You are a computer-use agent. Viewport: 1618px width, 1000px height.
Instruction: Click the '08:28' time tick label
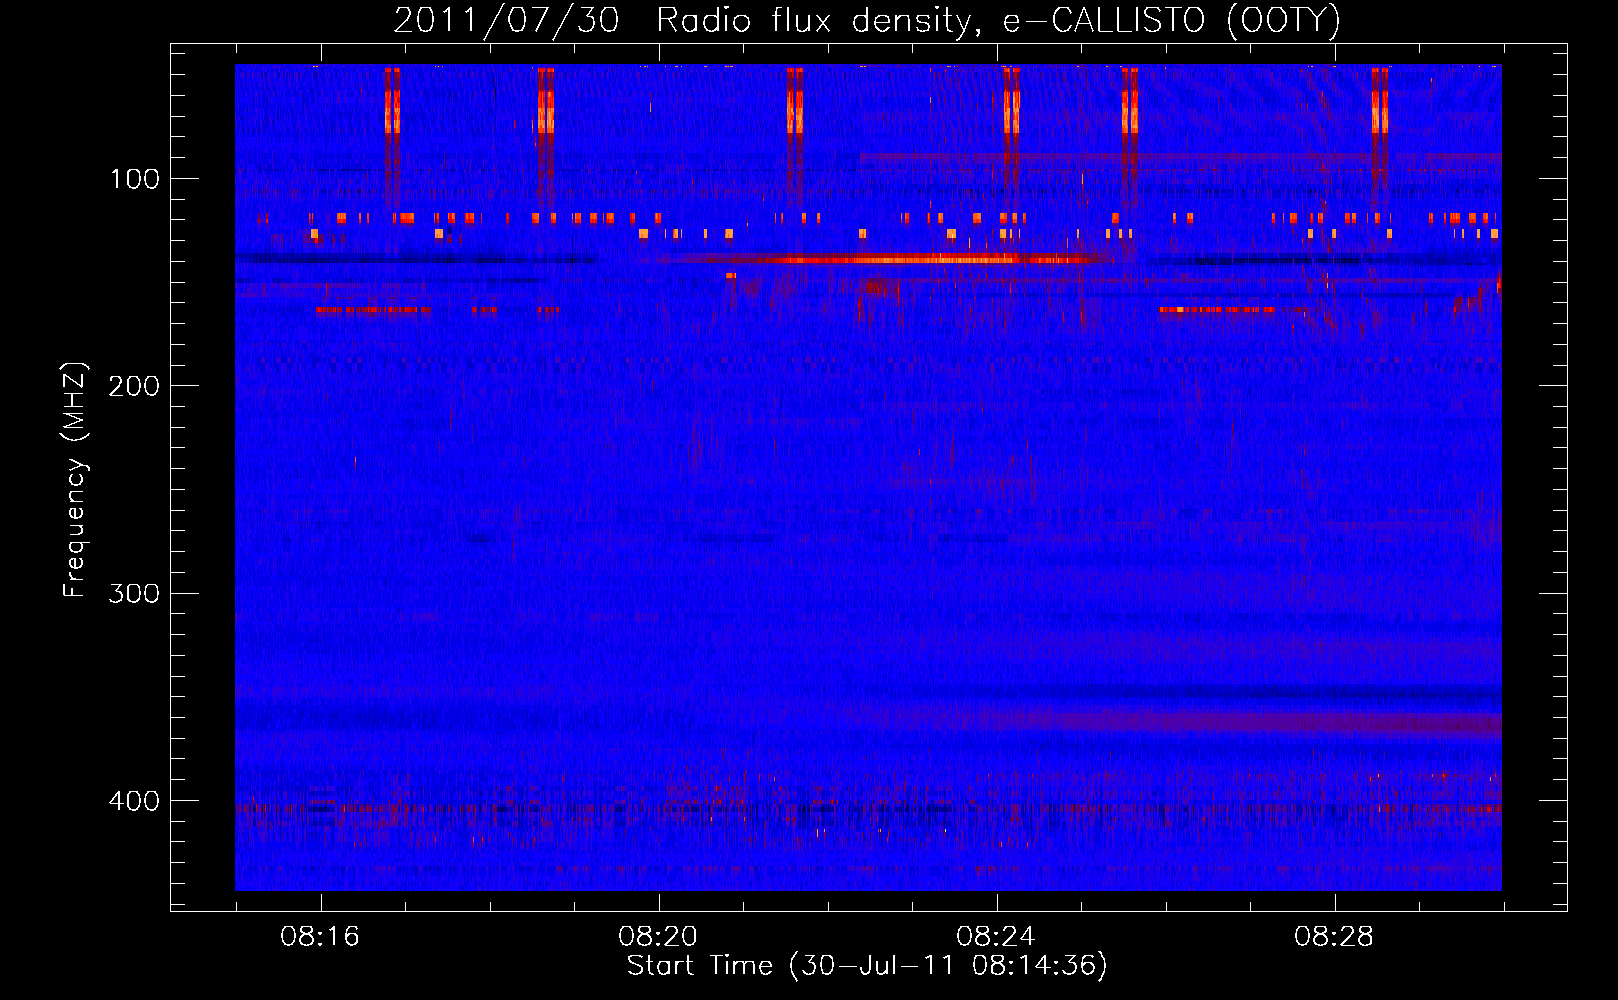(1334, 937)
